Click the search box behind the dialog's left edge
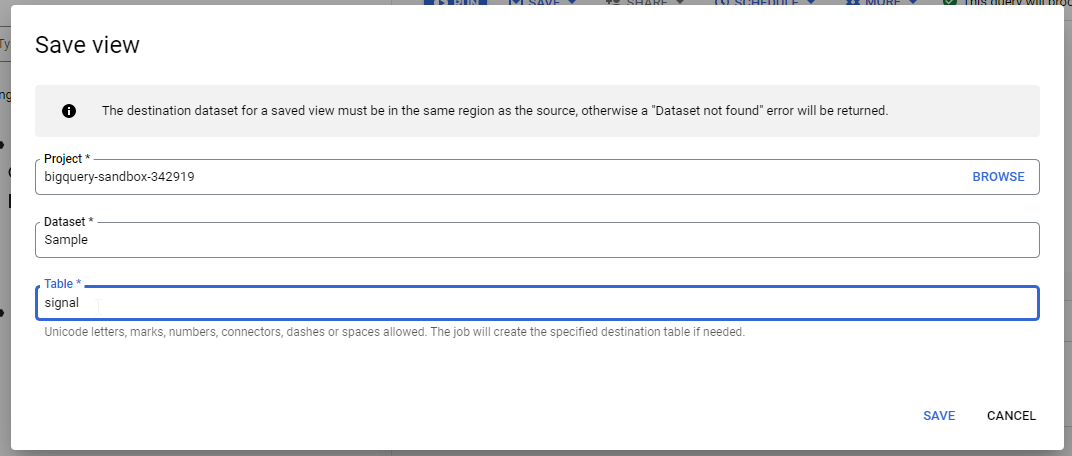Viewport: 1072px width, 456px height. pyautogui.click(x=5, y=45)
